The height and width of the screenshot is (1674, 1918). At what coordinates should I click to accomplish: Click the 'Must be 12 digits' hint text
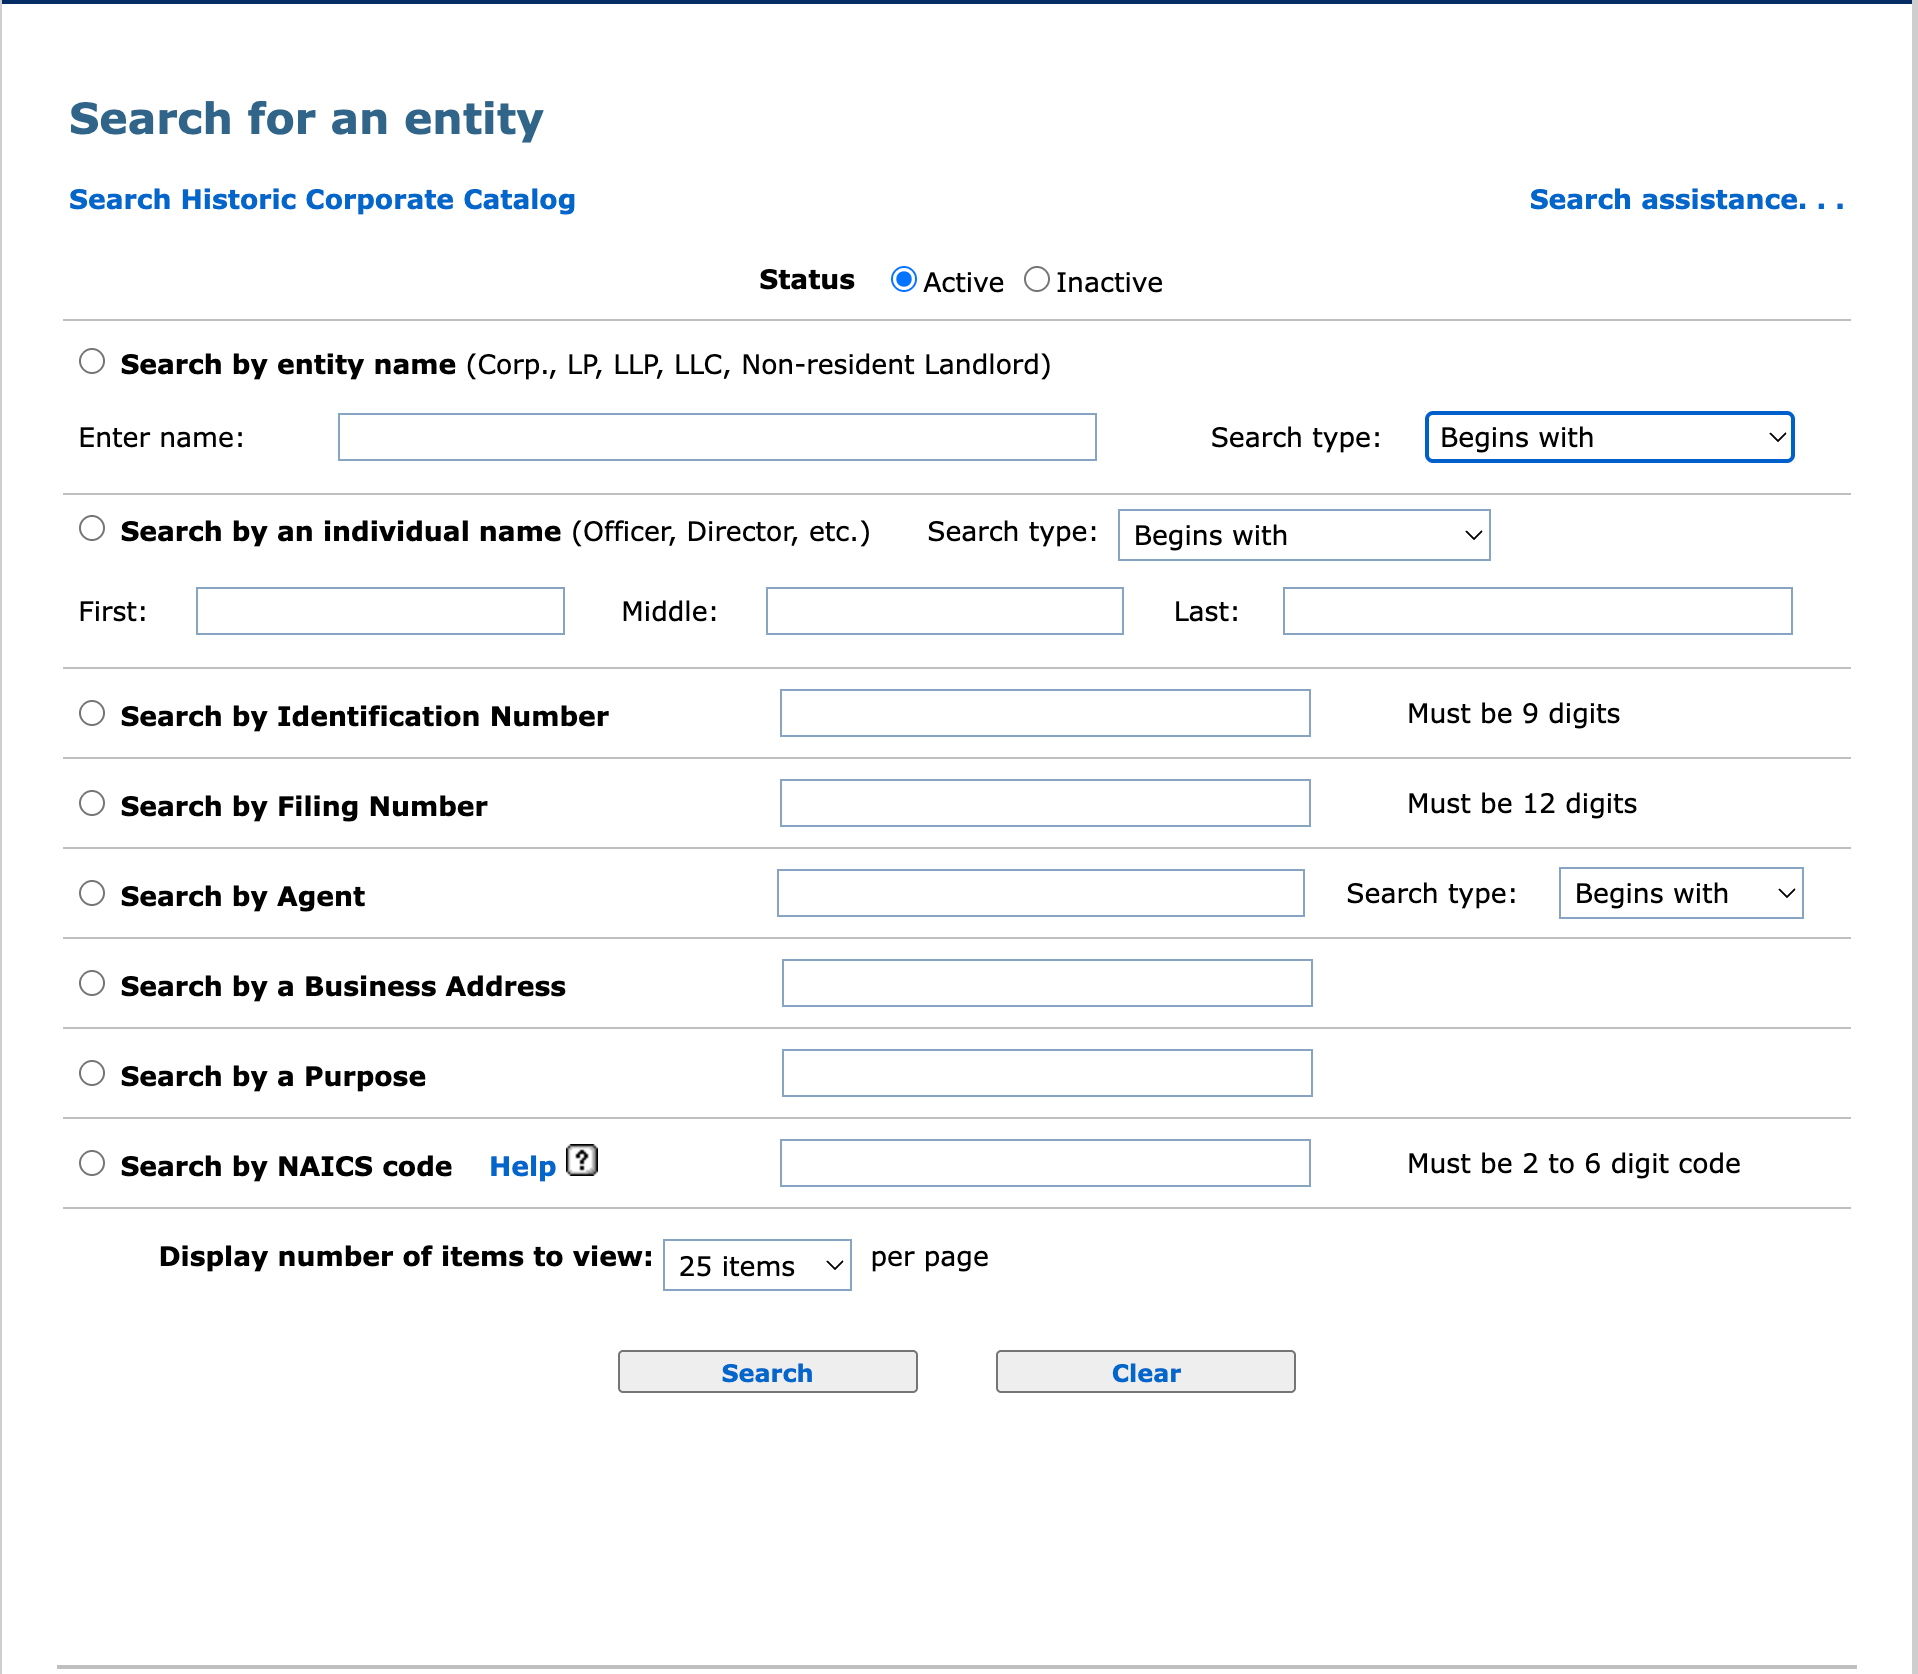(1522, 803)
